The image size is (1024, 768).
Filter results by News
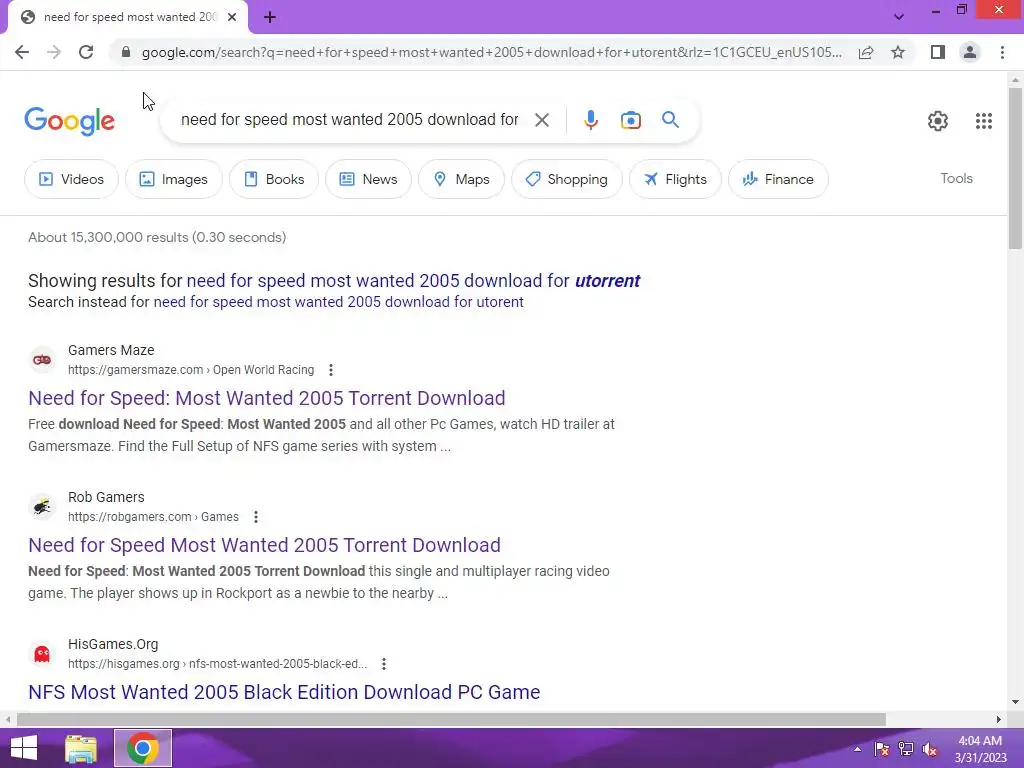pos(368,179)
